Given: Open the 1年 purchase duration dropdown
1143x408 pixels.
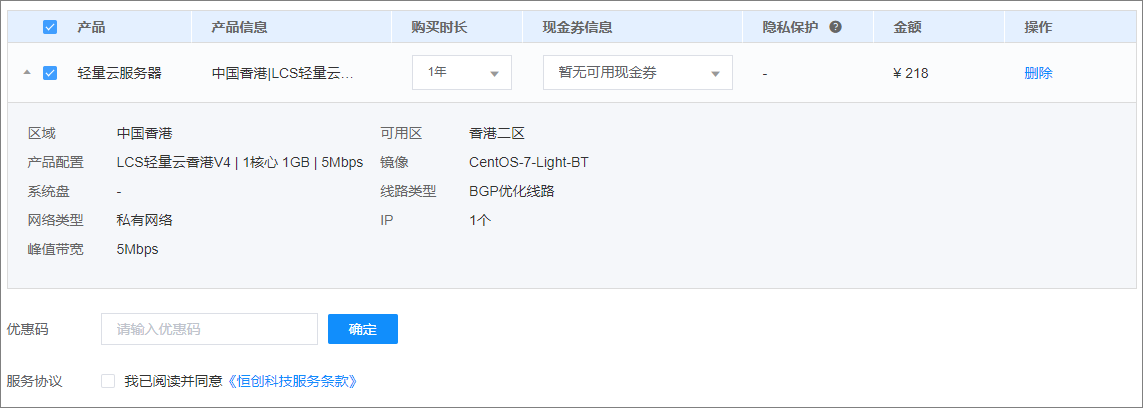Looking at the screenshot, I should 462,73.
